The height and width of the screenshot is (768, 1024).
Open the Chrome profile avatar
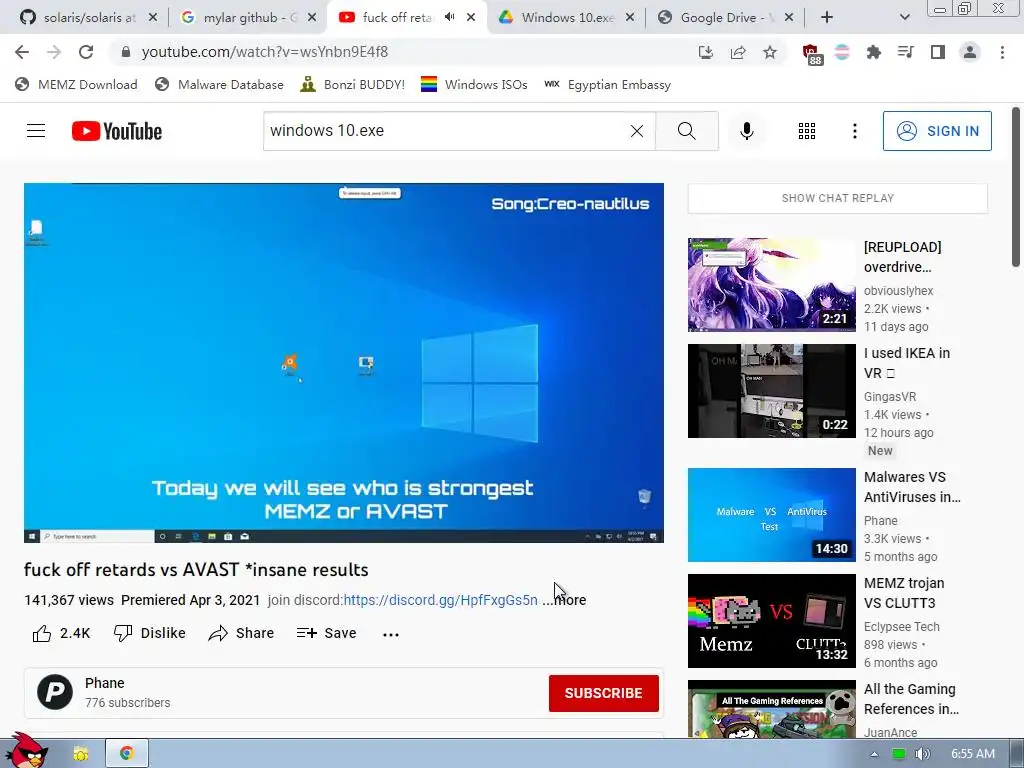(970, 52)
